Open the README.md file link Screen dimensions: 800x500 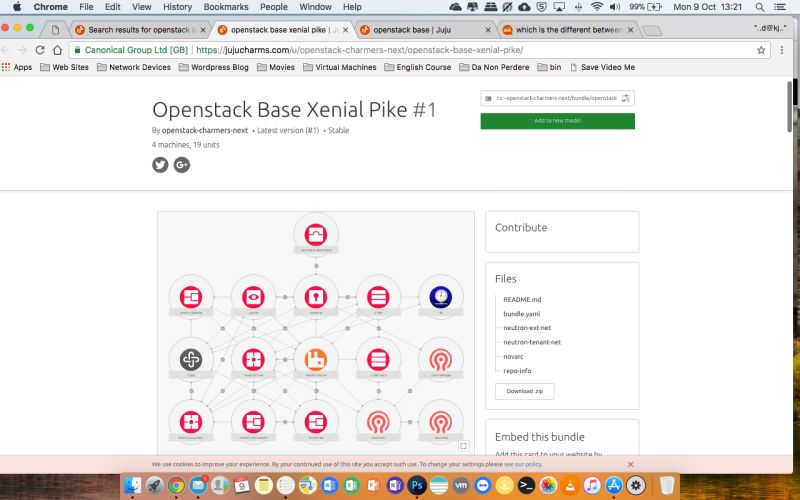pyautogui.click(x=522, y=299)
